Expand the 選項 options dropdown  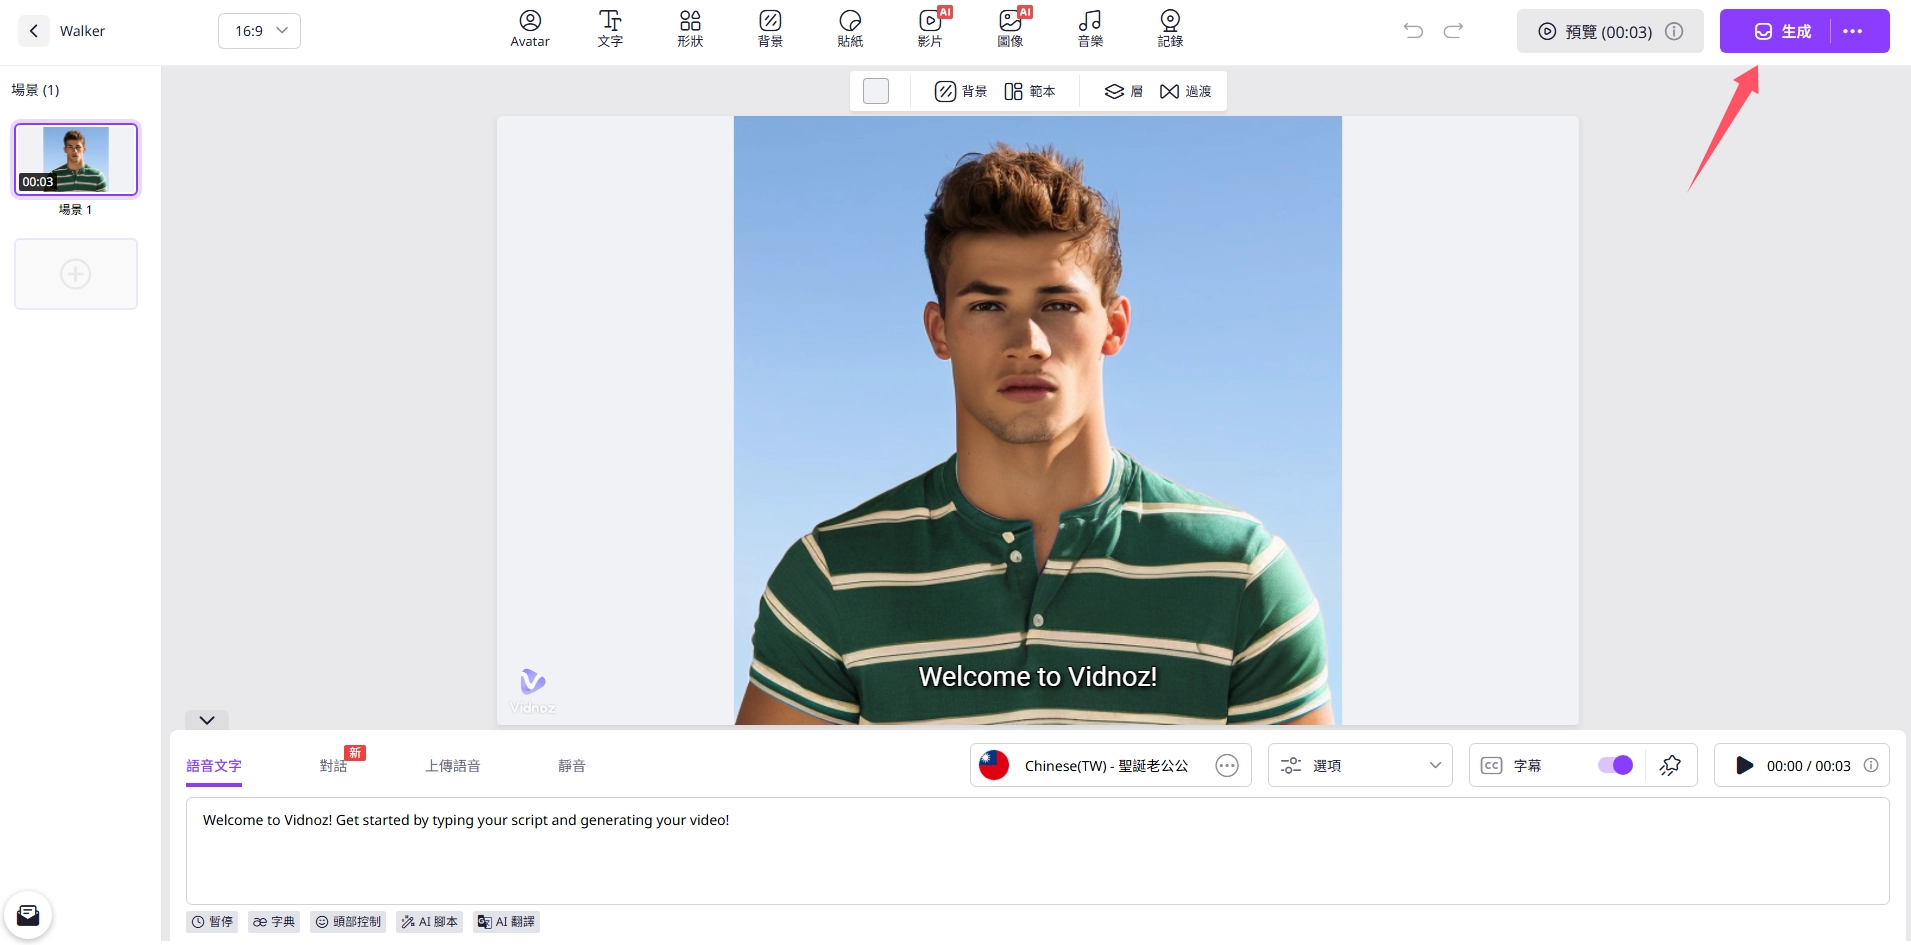click(x=1360, y=765)
